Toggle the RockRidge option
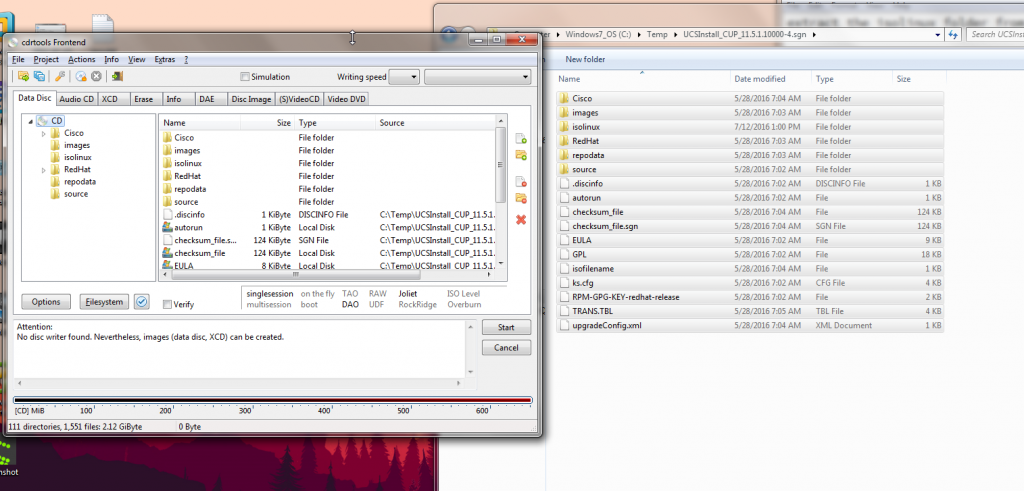 (416, 304)
